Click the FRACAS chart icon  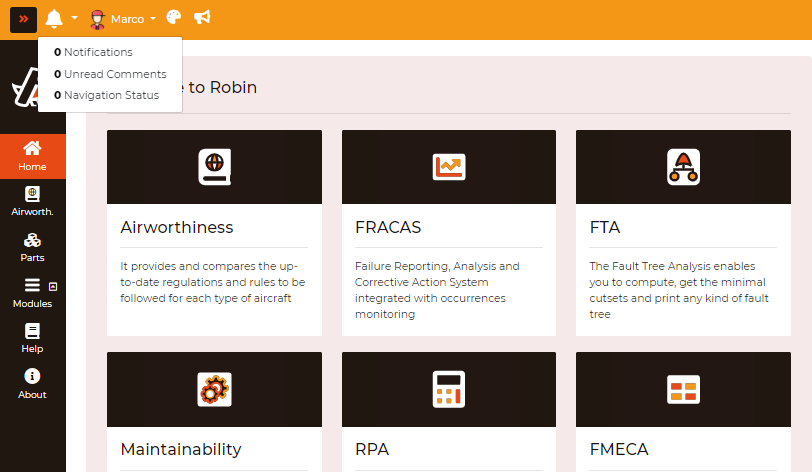tap(449, 166)
